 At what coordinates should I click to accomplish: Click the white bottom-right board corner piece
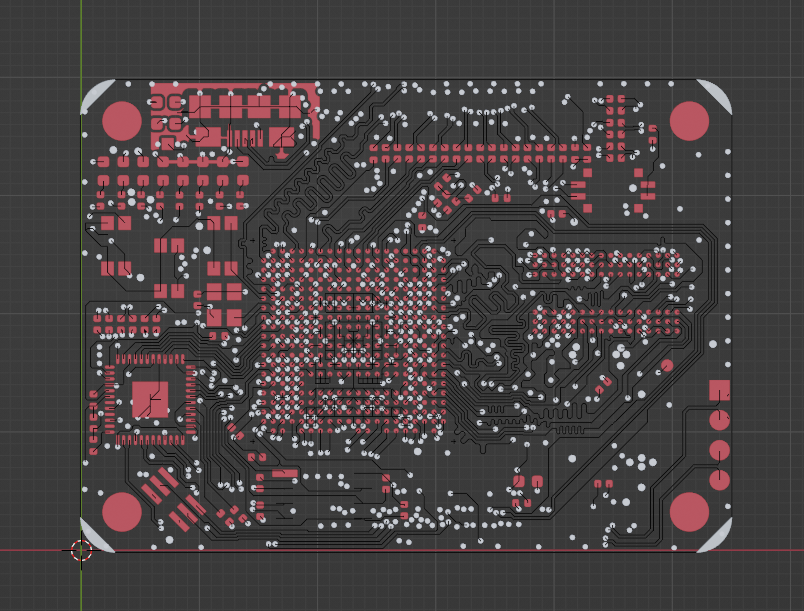718,539
